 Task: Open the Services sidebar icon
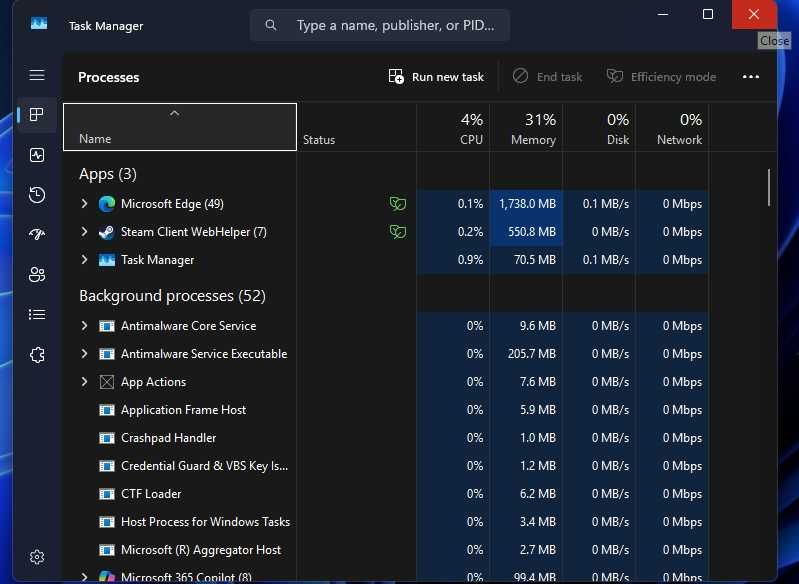coord(37,355)
